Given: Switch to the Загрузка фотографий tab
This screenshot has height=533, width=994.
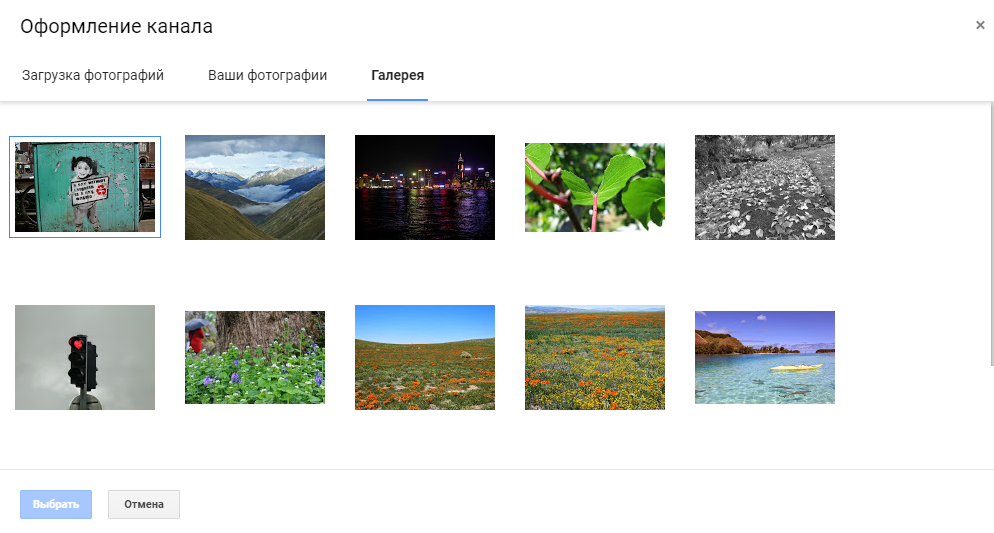Looking at the screenshot, I should (93, 75).
